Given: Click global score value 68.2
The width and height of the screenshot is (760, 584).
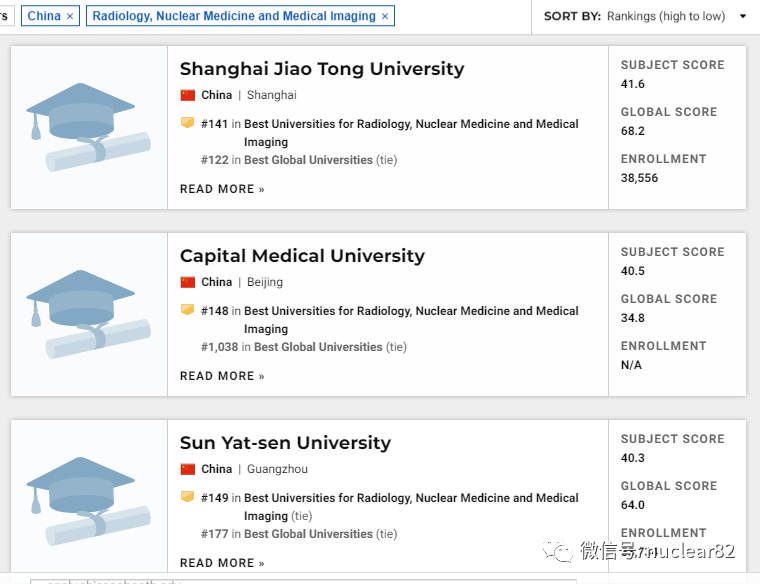Looking at the screenshot, I should point(633,131).
